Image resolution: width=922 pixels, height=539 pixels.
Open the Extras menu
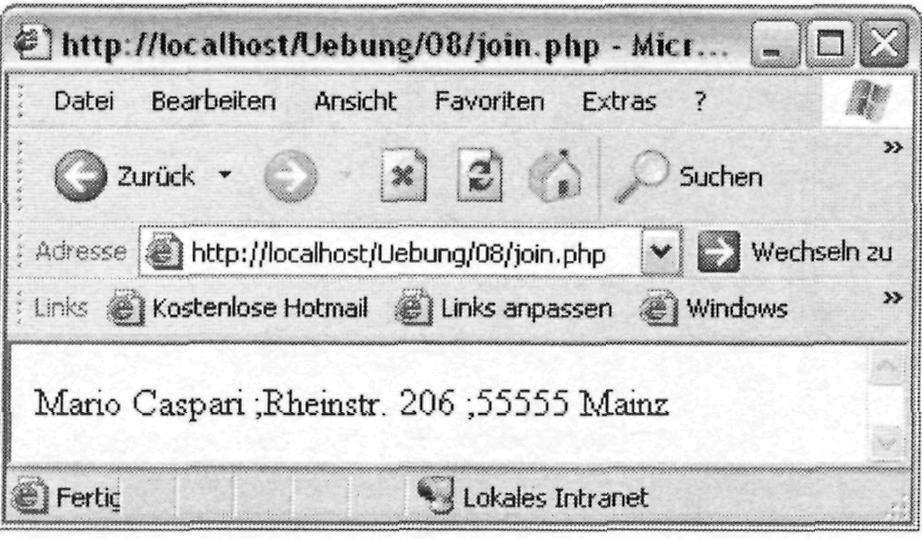tap(619, 101)
